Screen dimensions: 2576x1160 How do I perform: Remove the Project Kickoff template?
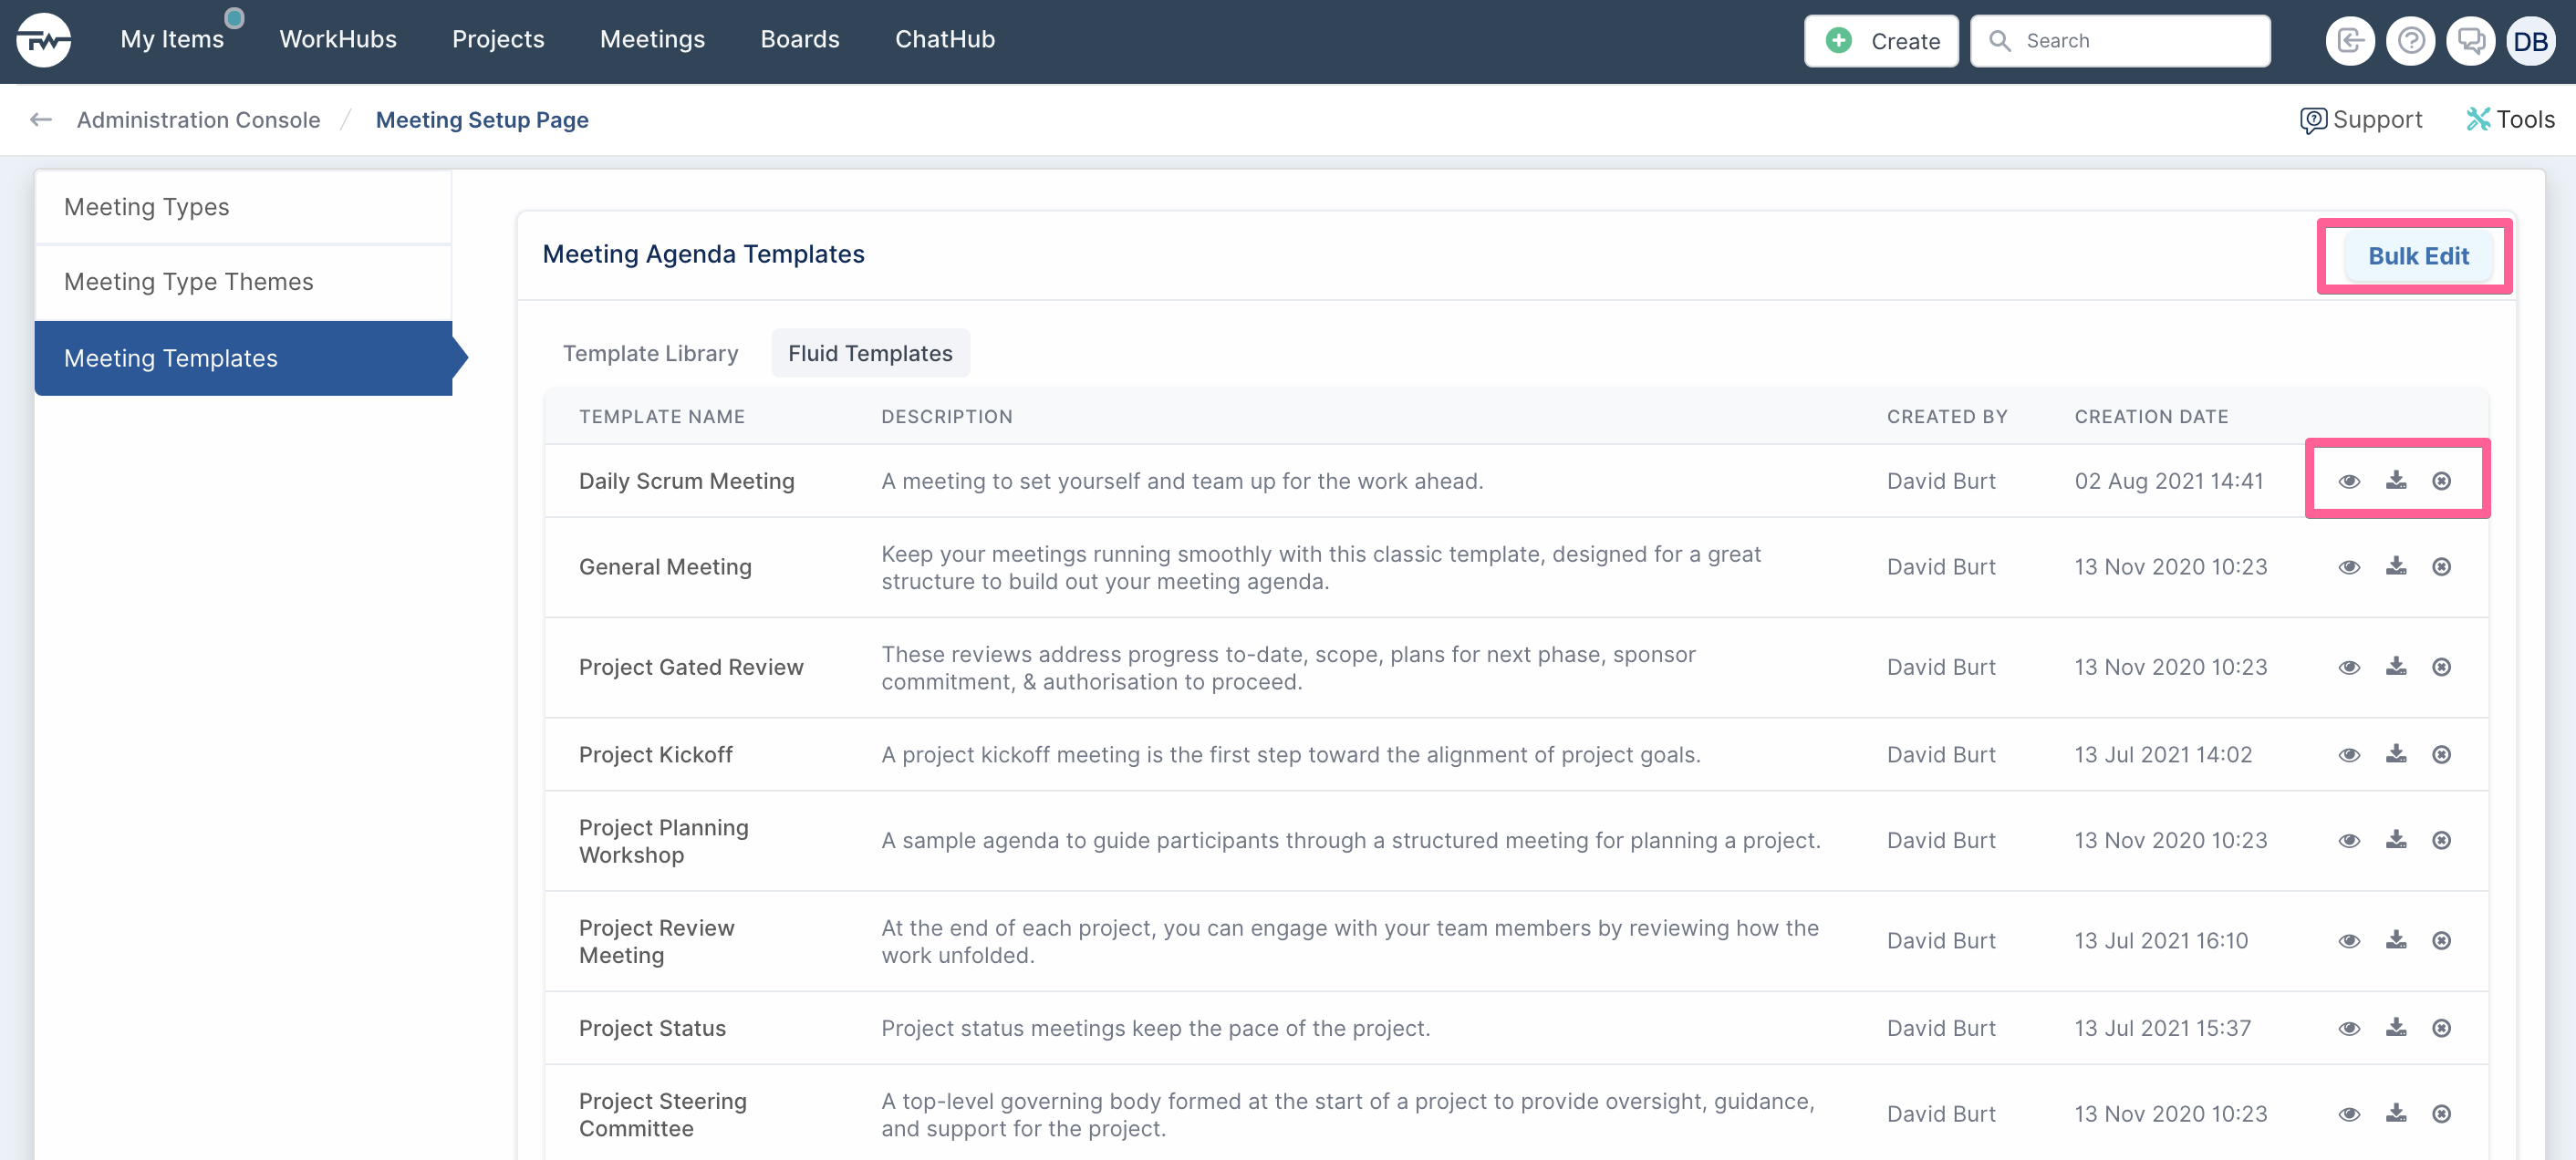(2441, 755)
